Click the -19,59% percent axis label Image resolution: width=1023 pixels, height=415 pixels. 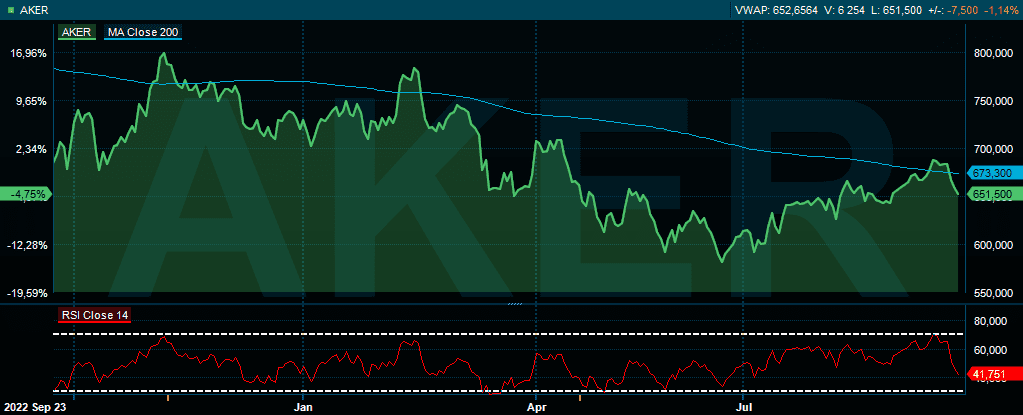(27, 293)
